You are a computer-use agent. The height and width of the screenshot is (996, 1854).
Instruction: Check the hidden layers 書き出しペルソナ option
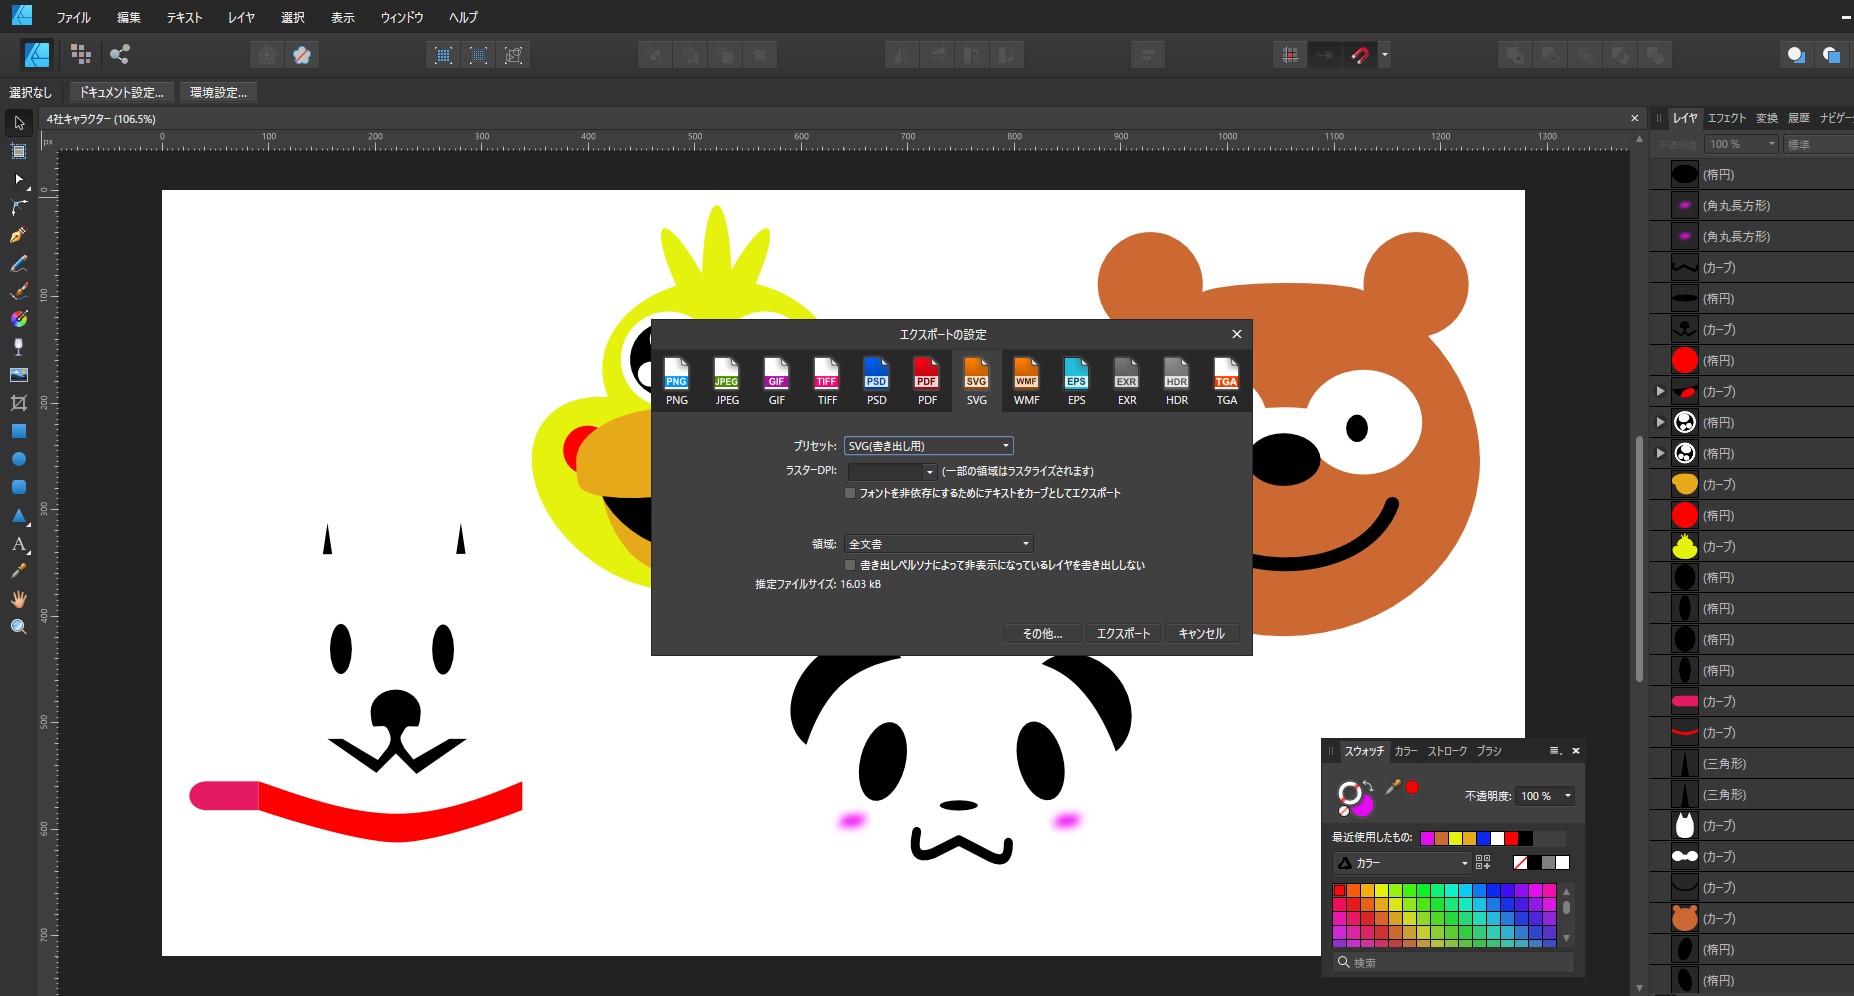click(x=851, y=565)
